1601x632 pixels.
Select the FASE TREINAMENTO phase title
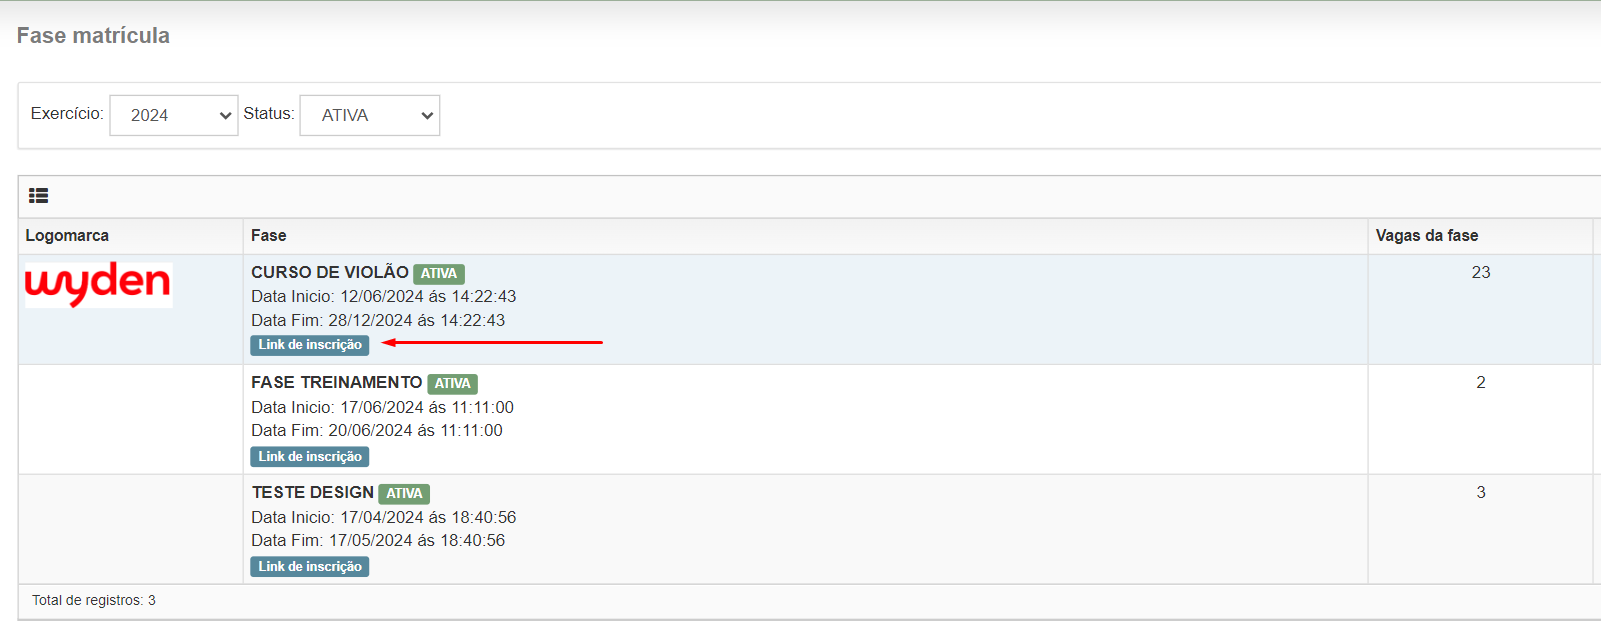click(337, 382)
